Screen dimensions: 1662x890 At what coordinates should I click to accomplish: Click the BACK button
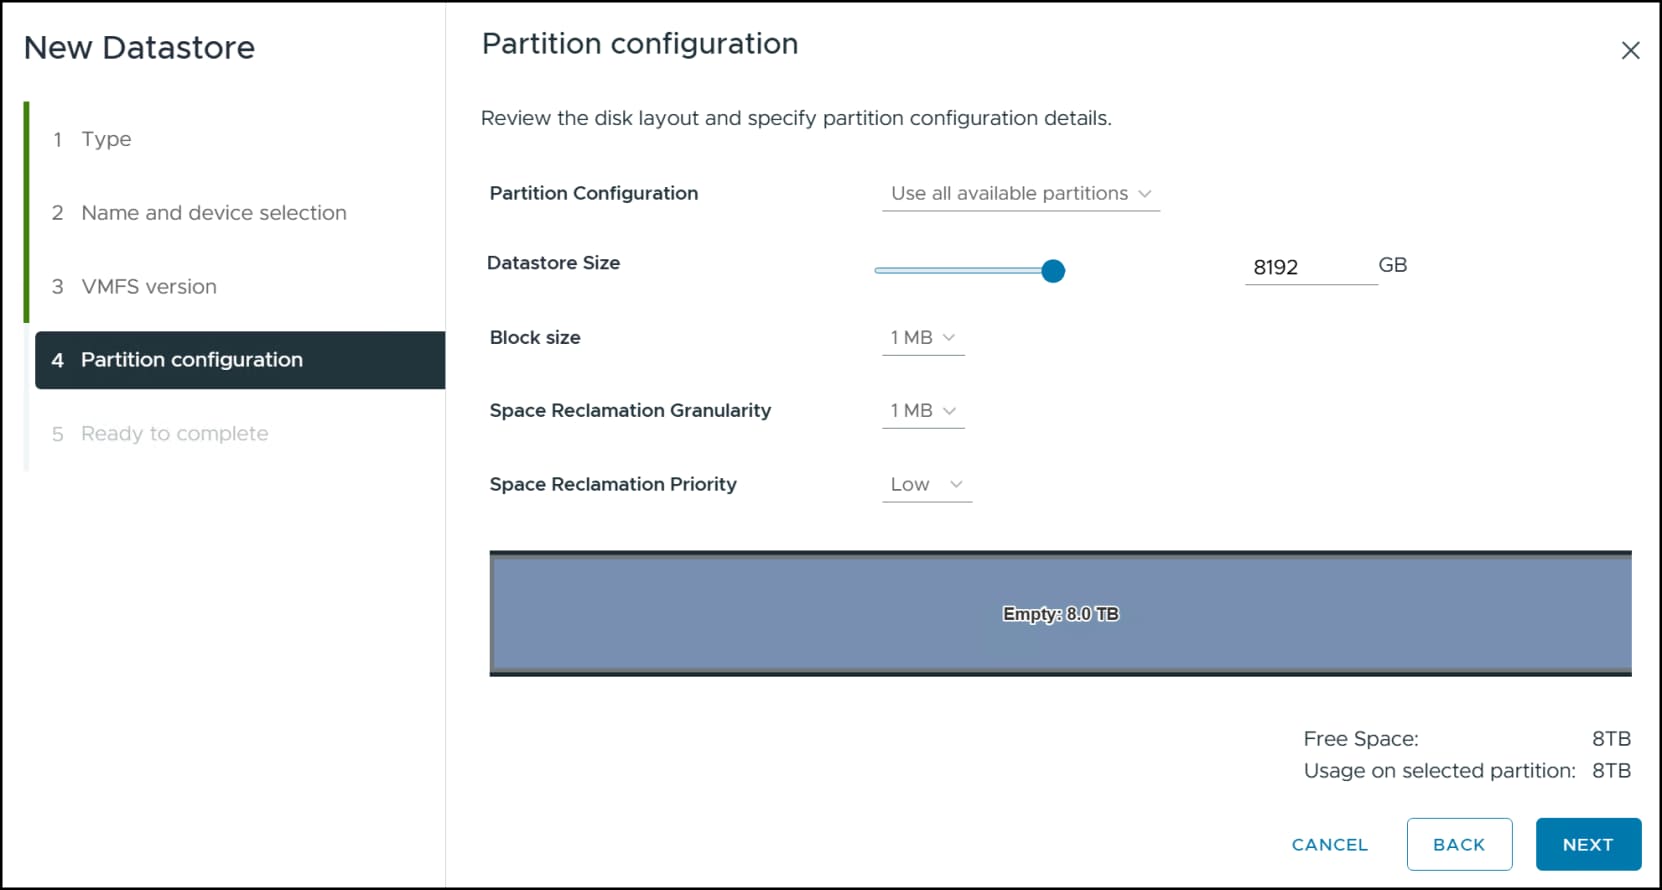(x=1459, y=845)
